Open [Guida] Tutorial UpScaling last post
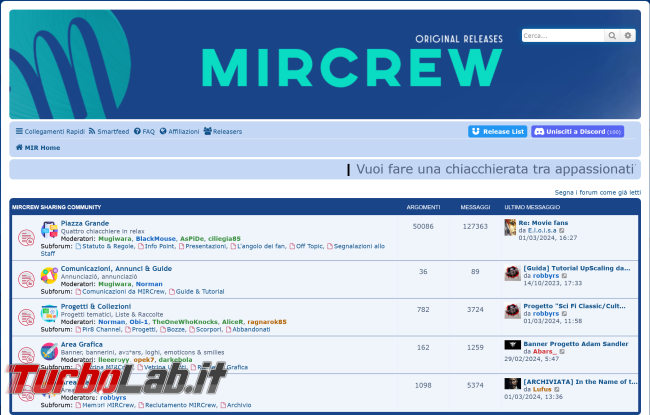This screenshot has width=650, height=415. (577, 268)
